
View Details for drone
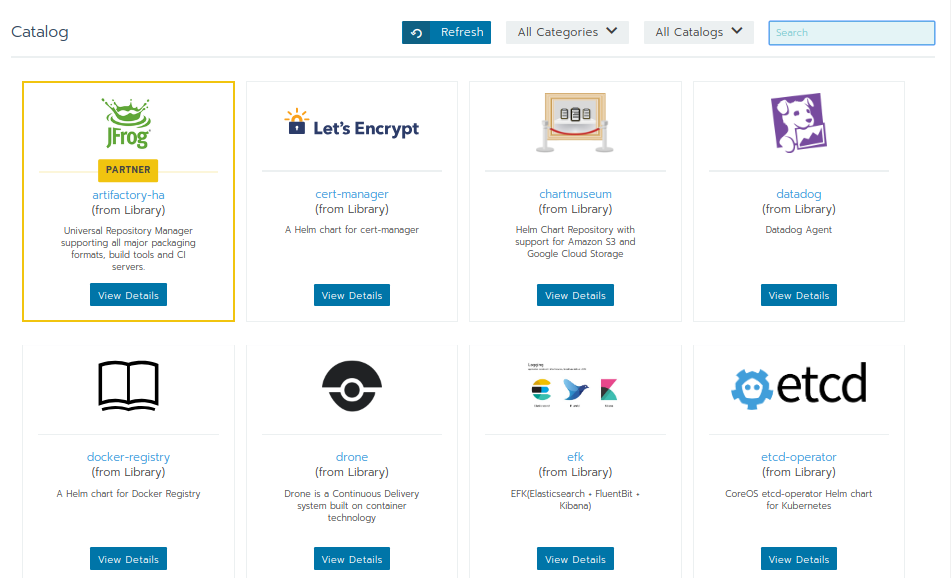tap(352, 559)
